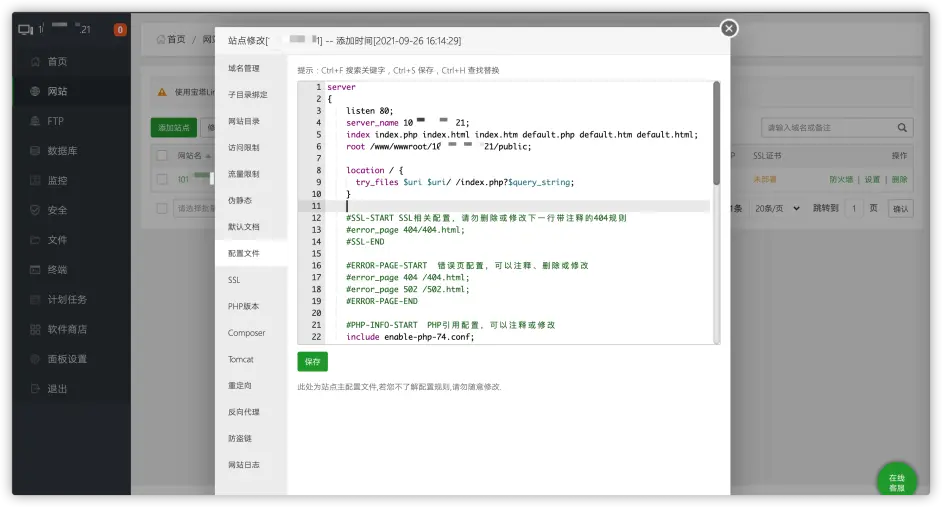Image resolution: width=942 pixels, height=507 pixels.
Task: Open the 防盗链 tab
Action: pyautogui.click(x=240, y=439)
